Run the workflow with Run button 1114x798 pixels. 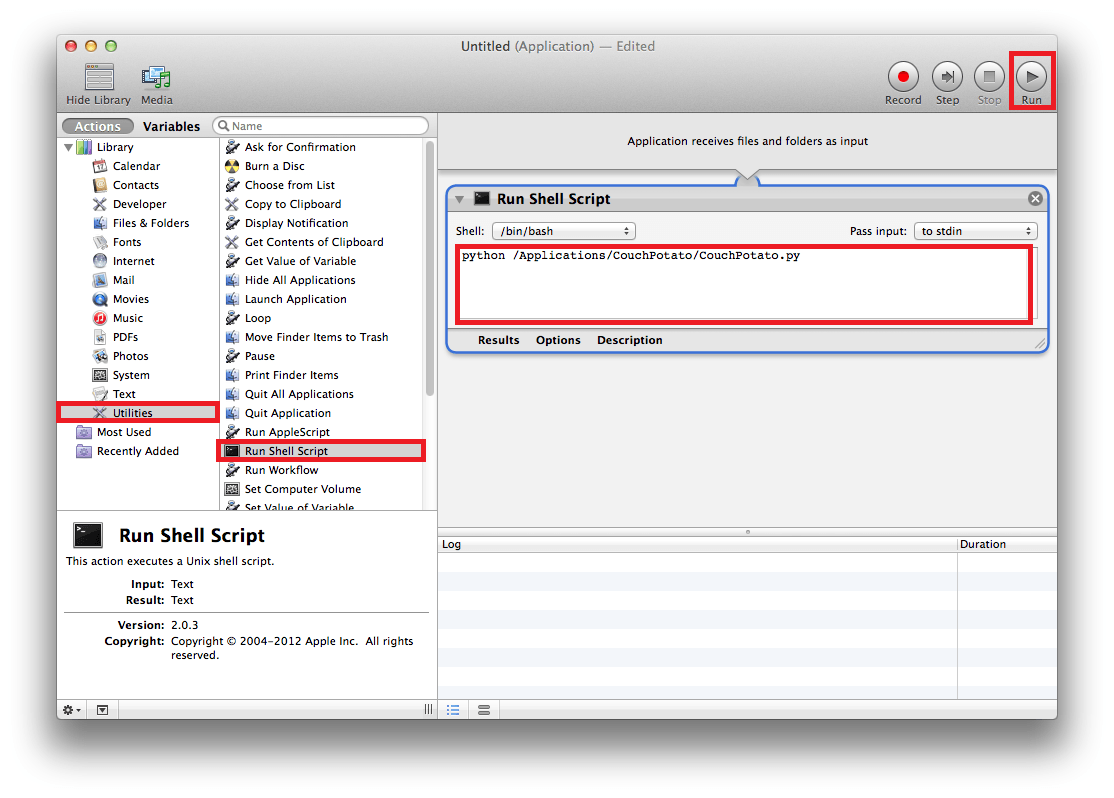point(1031,77)
